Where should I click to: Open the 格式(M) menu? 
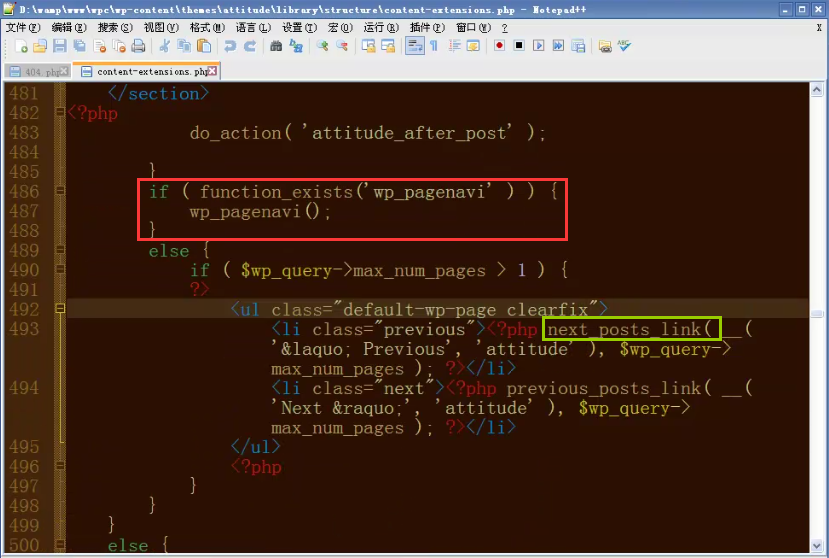pos(207,28)
